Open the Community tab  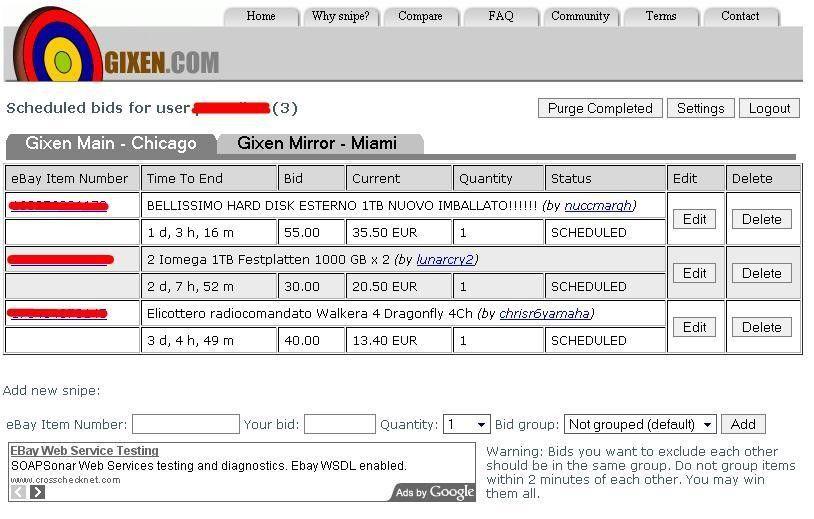coord(580,16)
